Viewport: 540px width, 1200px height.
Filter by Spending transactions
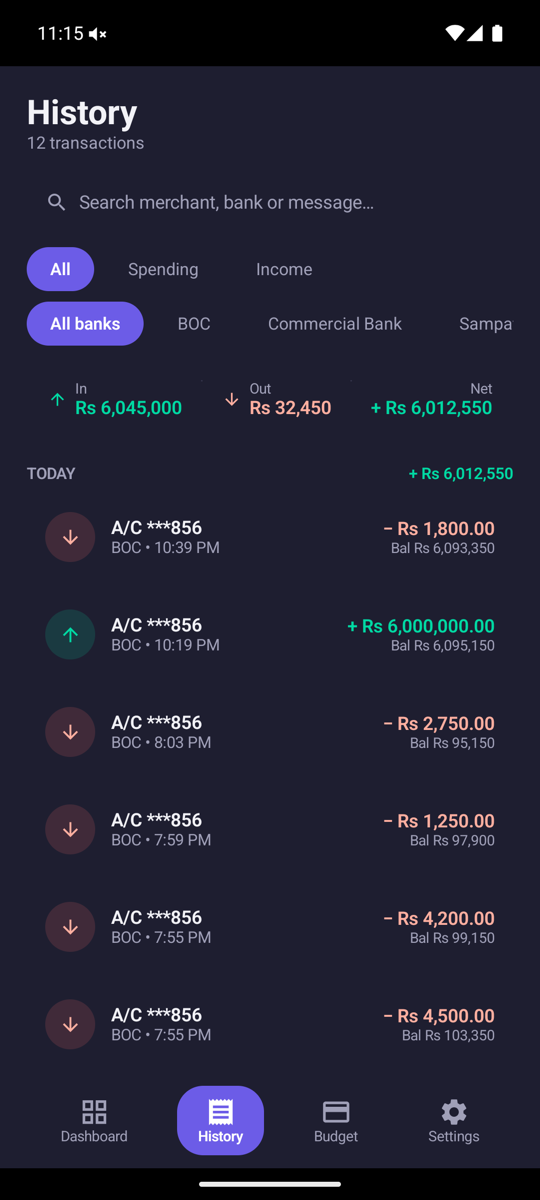click(x=163, y=269)
